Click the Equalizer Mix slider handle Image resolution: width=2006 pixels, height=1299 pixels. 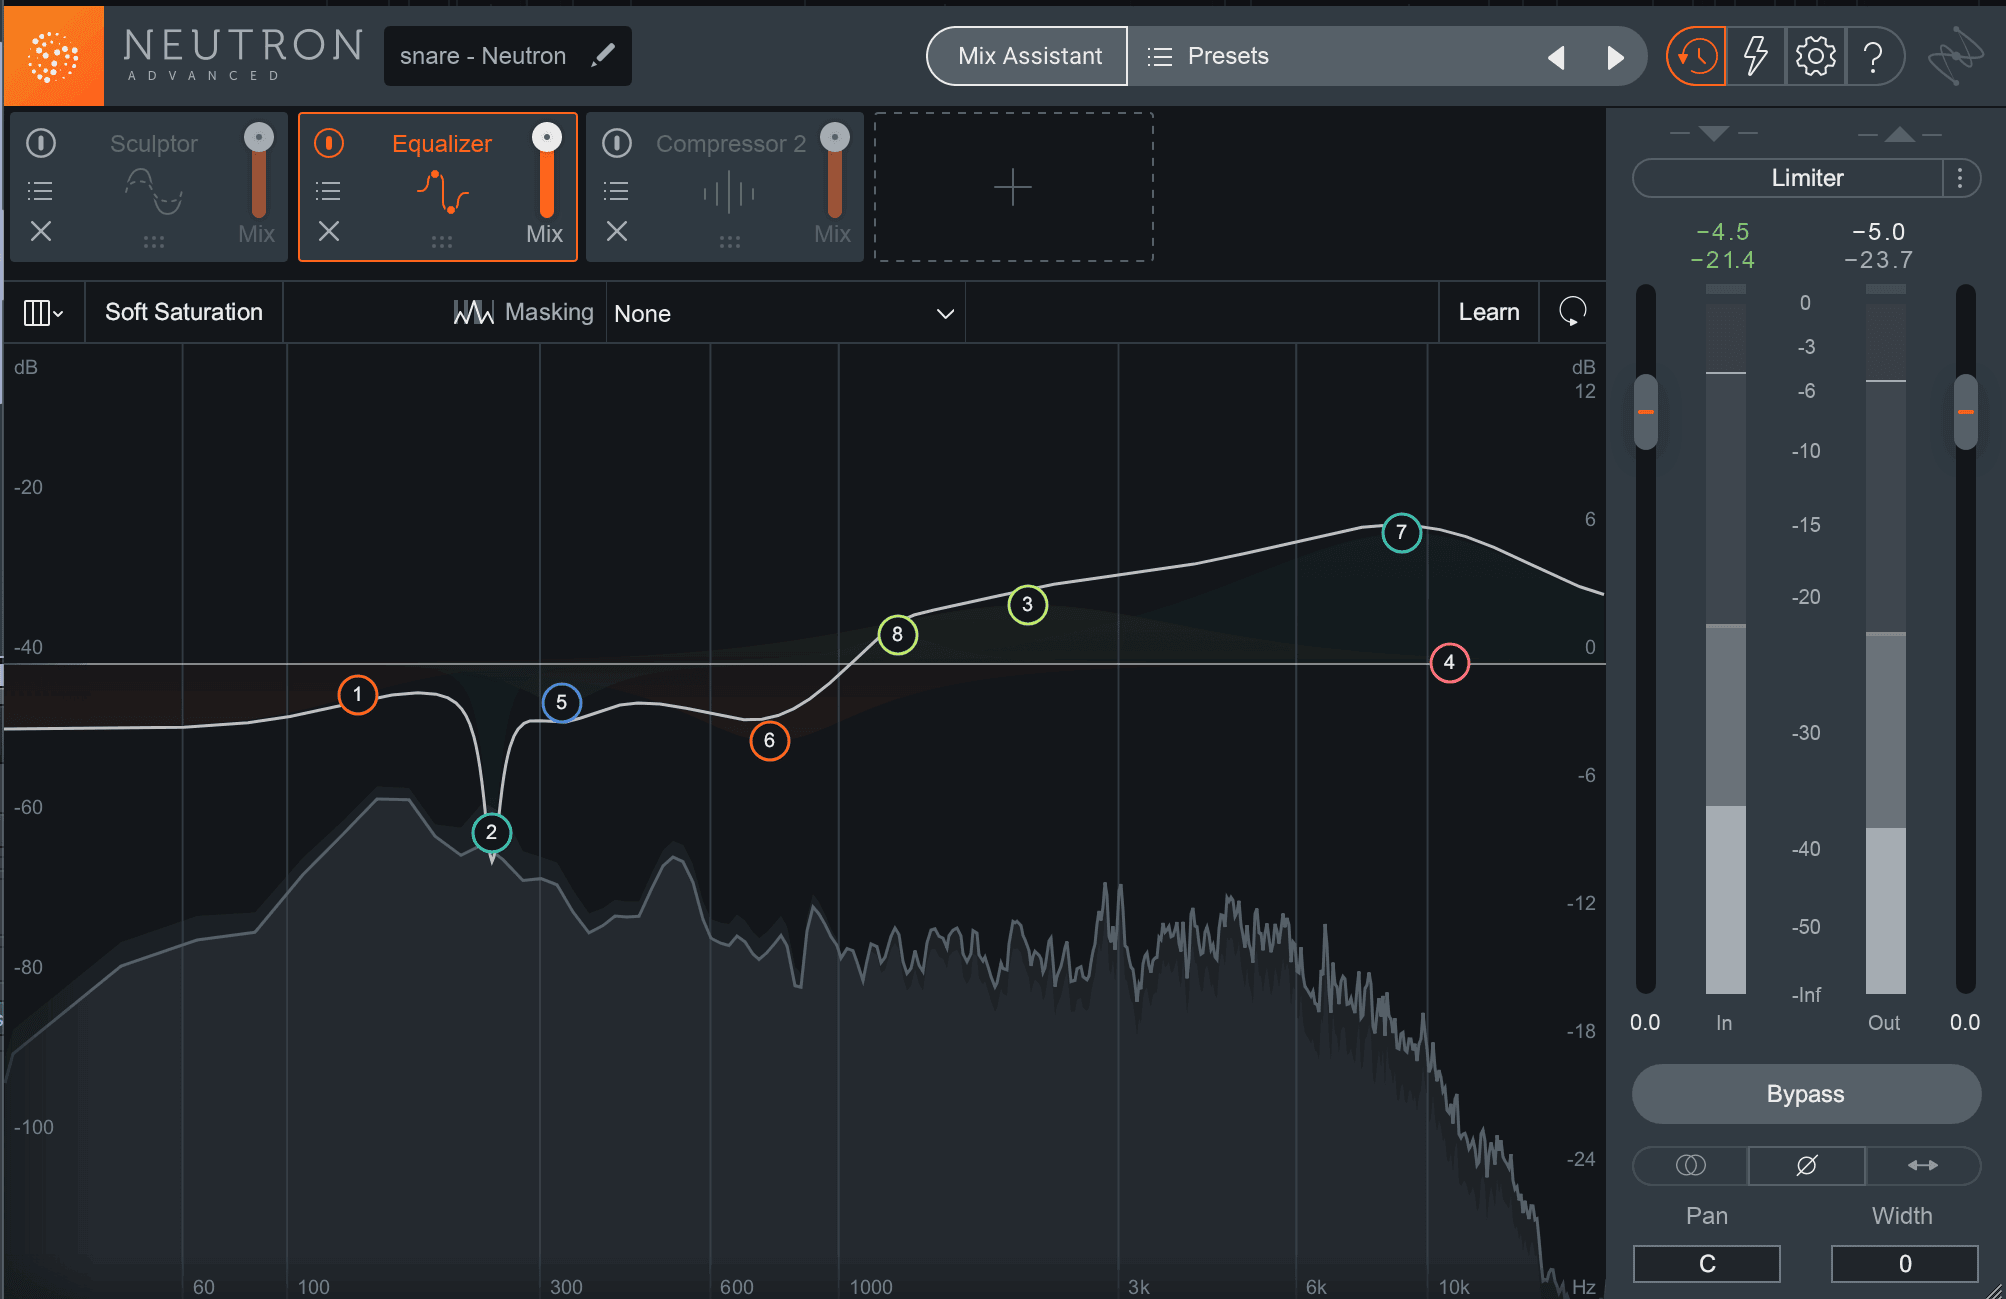pyautogui.click(x=547, y=137)
